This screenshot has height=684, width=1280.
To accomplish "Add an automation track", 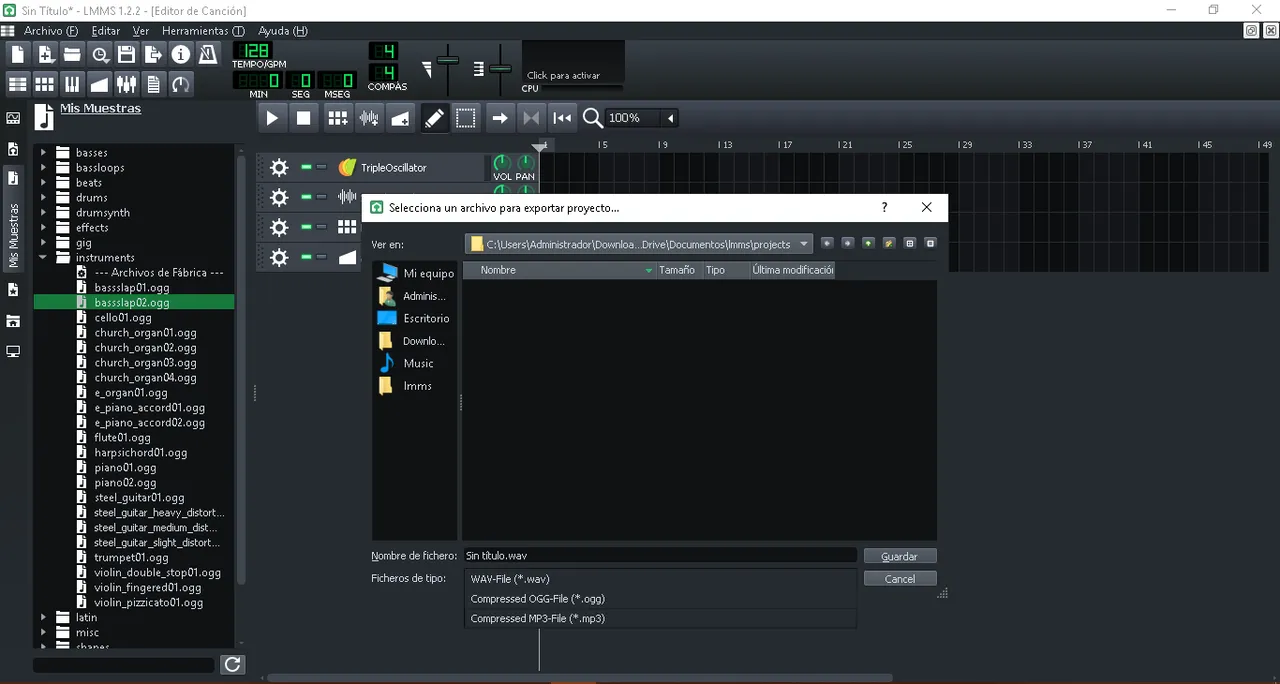I will coord(400,118).
